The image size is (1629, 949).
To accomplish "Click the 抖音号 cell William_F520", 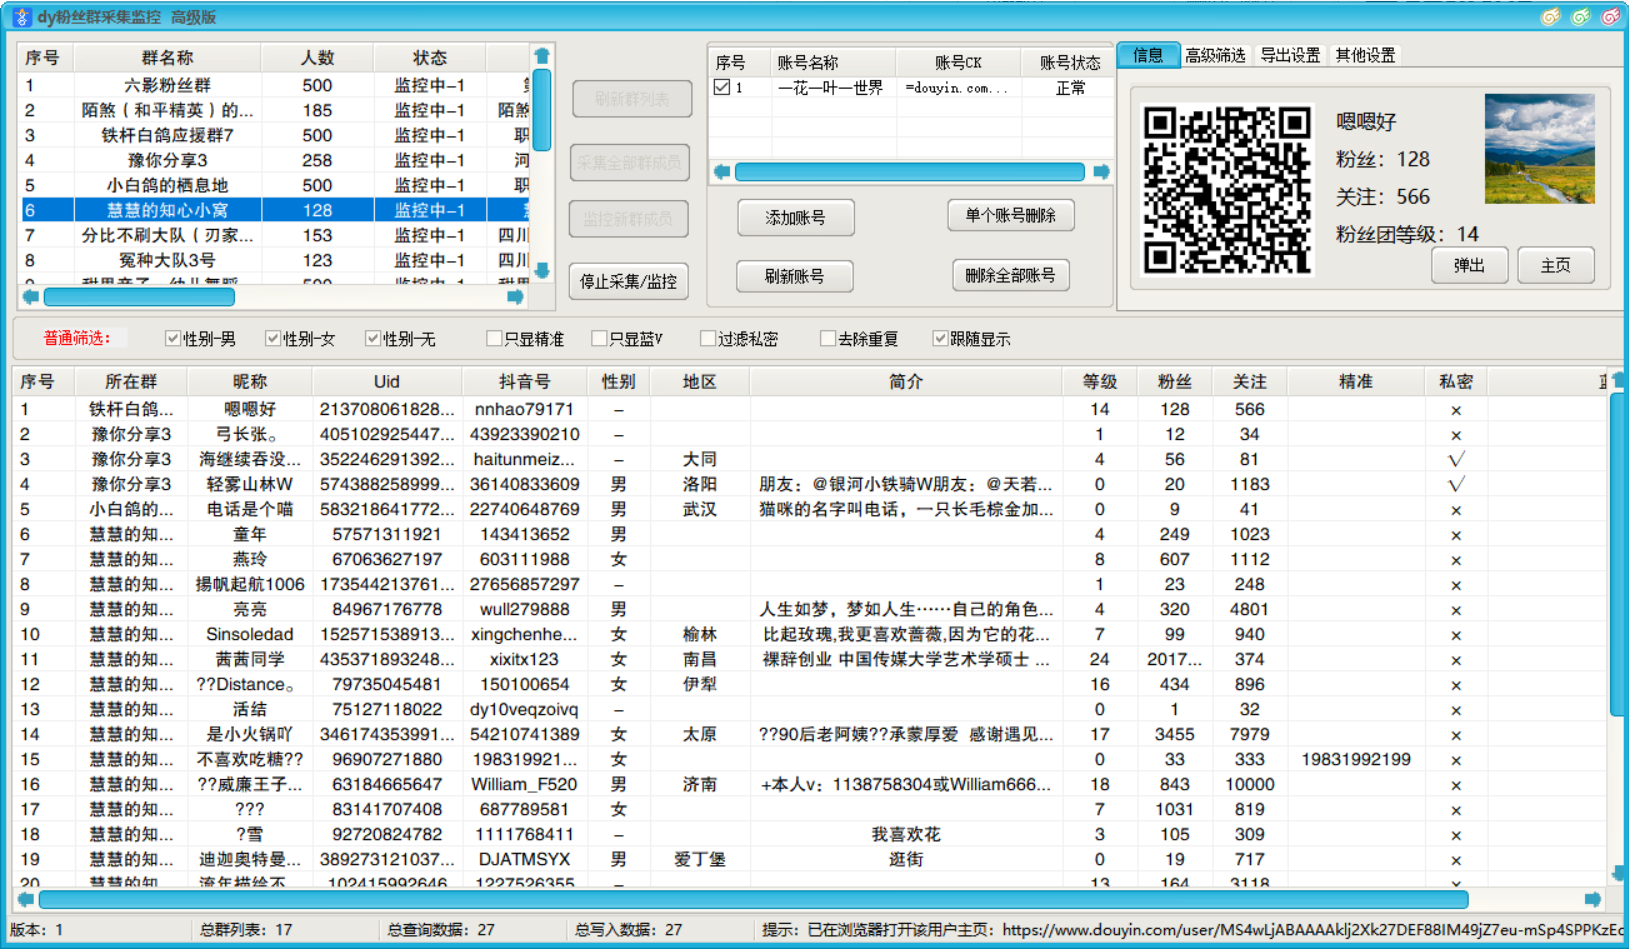I will 524,785.
